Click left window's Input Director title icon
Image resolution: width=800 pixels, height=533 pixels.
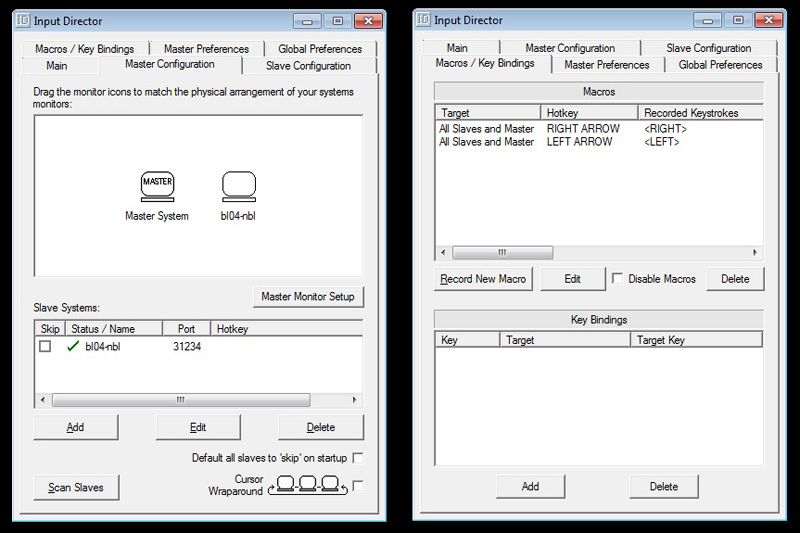(22, 19)
